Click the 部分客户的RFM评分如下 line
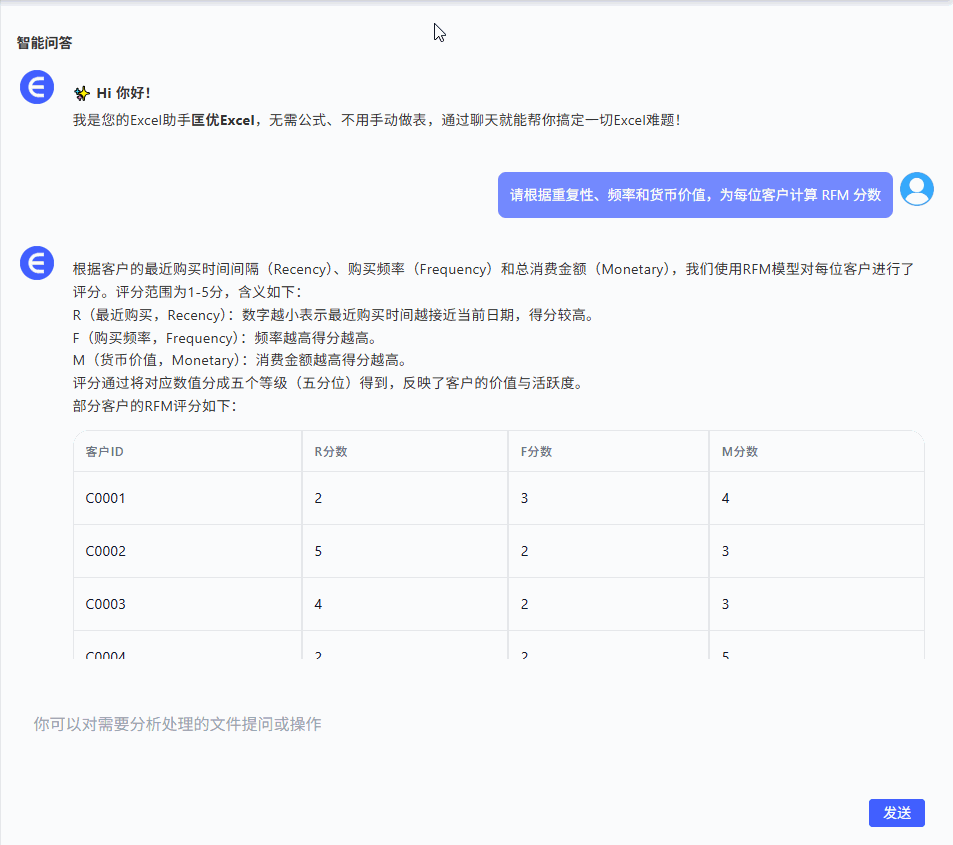 [154, 406]
